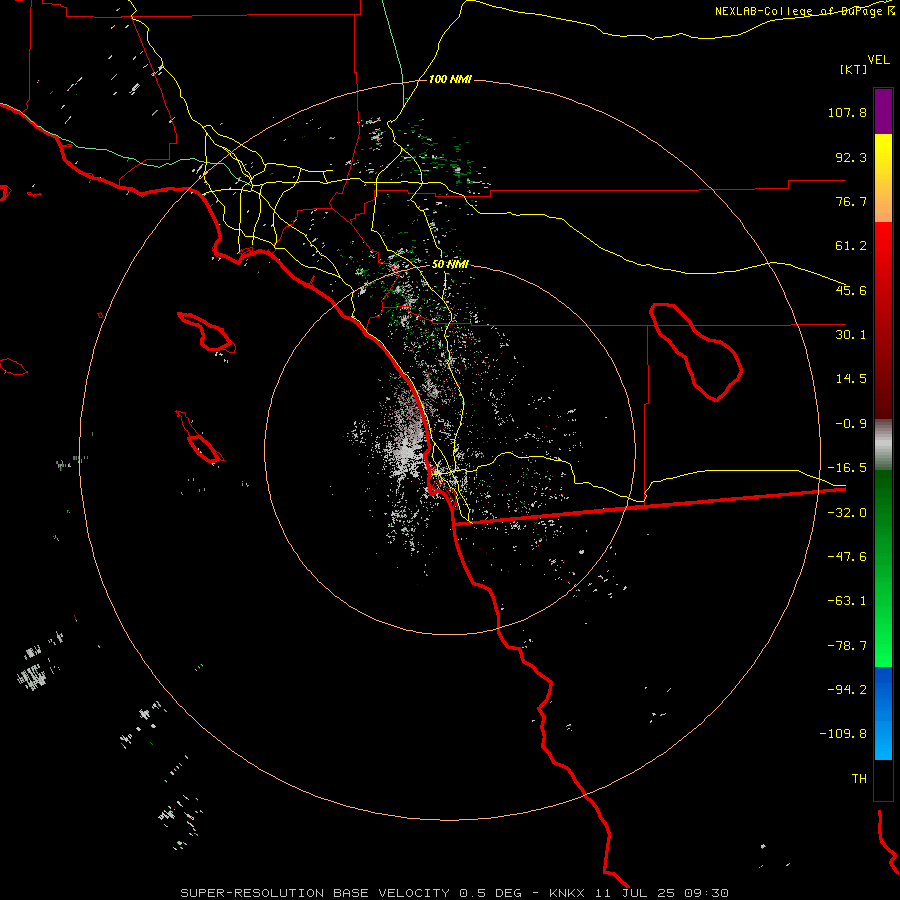The height and width of the screenshot is (900, 900).
Task: Click the 11 JUL 25 09:30 timestamp
Action: click(x=662, y=893)
